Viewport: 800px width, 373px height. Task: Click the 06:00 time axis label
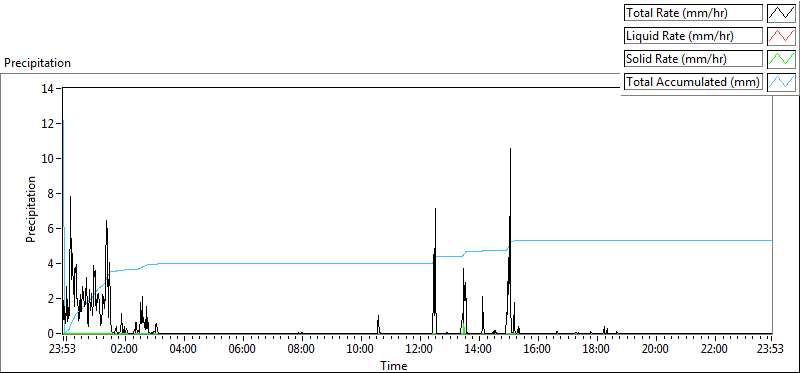(242, 350)
